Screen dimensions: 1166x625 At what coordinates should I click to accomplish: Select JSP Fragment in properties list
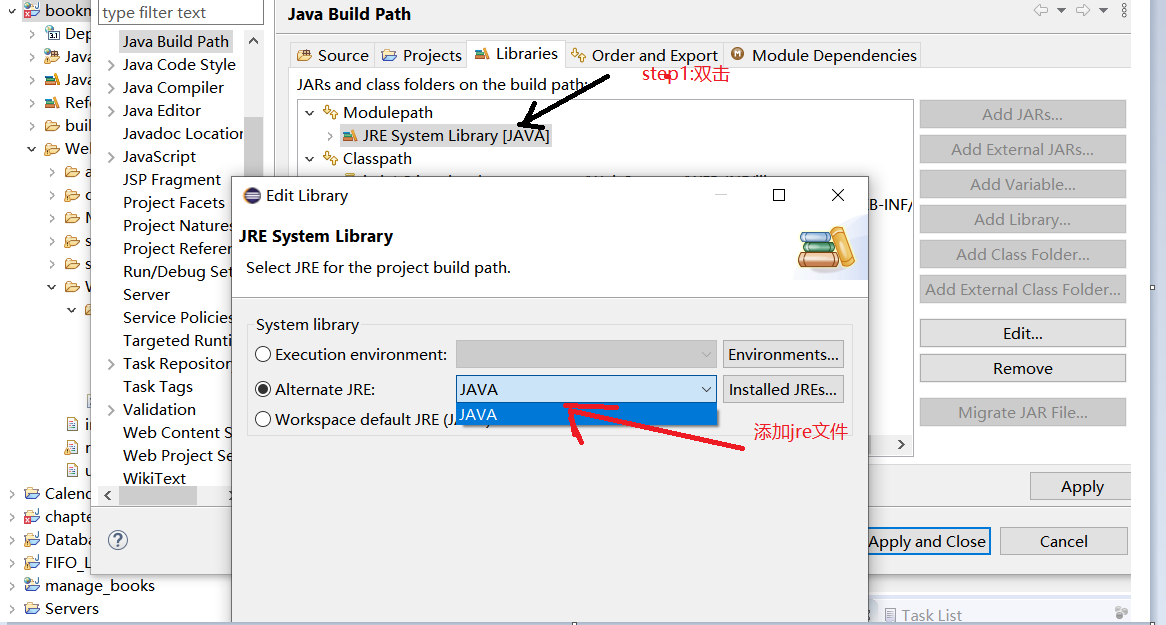172,180
